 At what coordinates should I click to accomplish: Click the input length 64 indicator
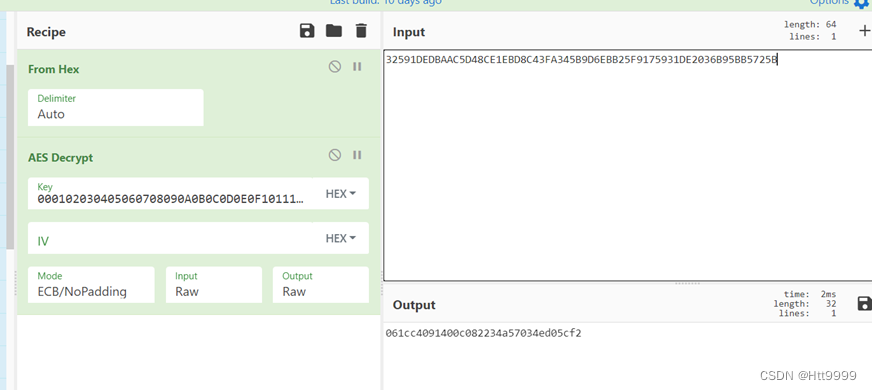[810, 24]
